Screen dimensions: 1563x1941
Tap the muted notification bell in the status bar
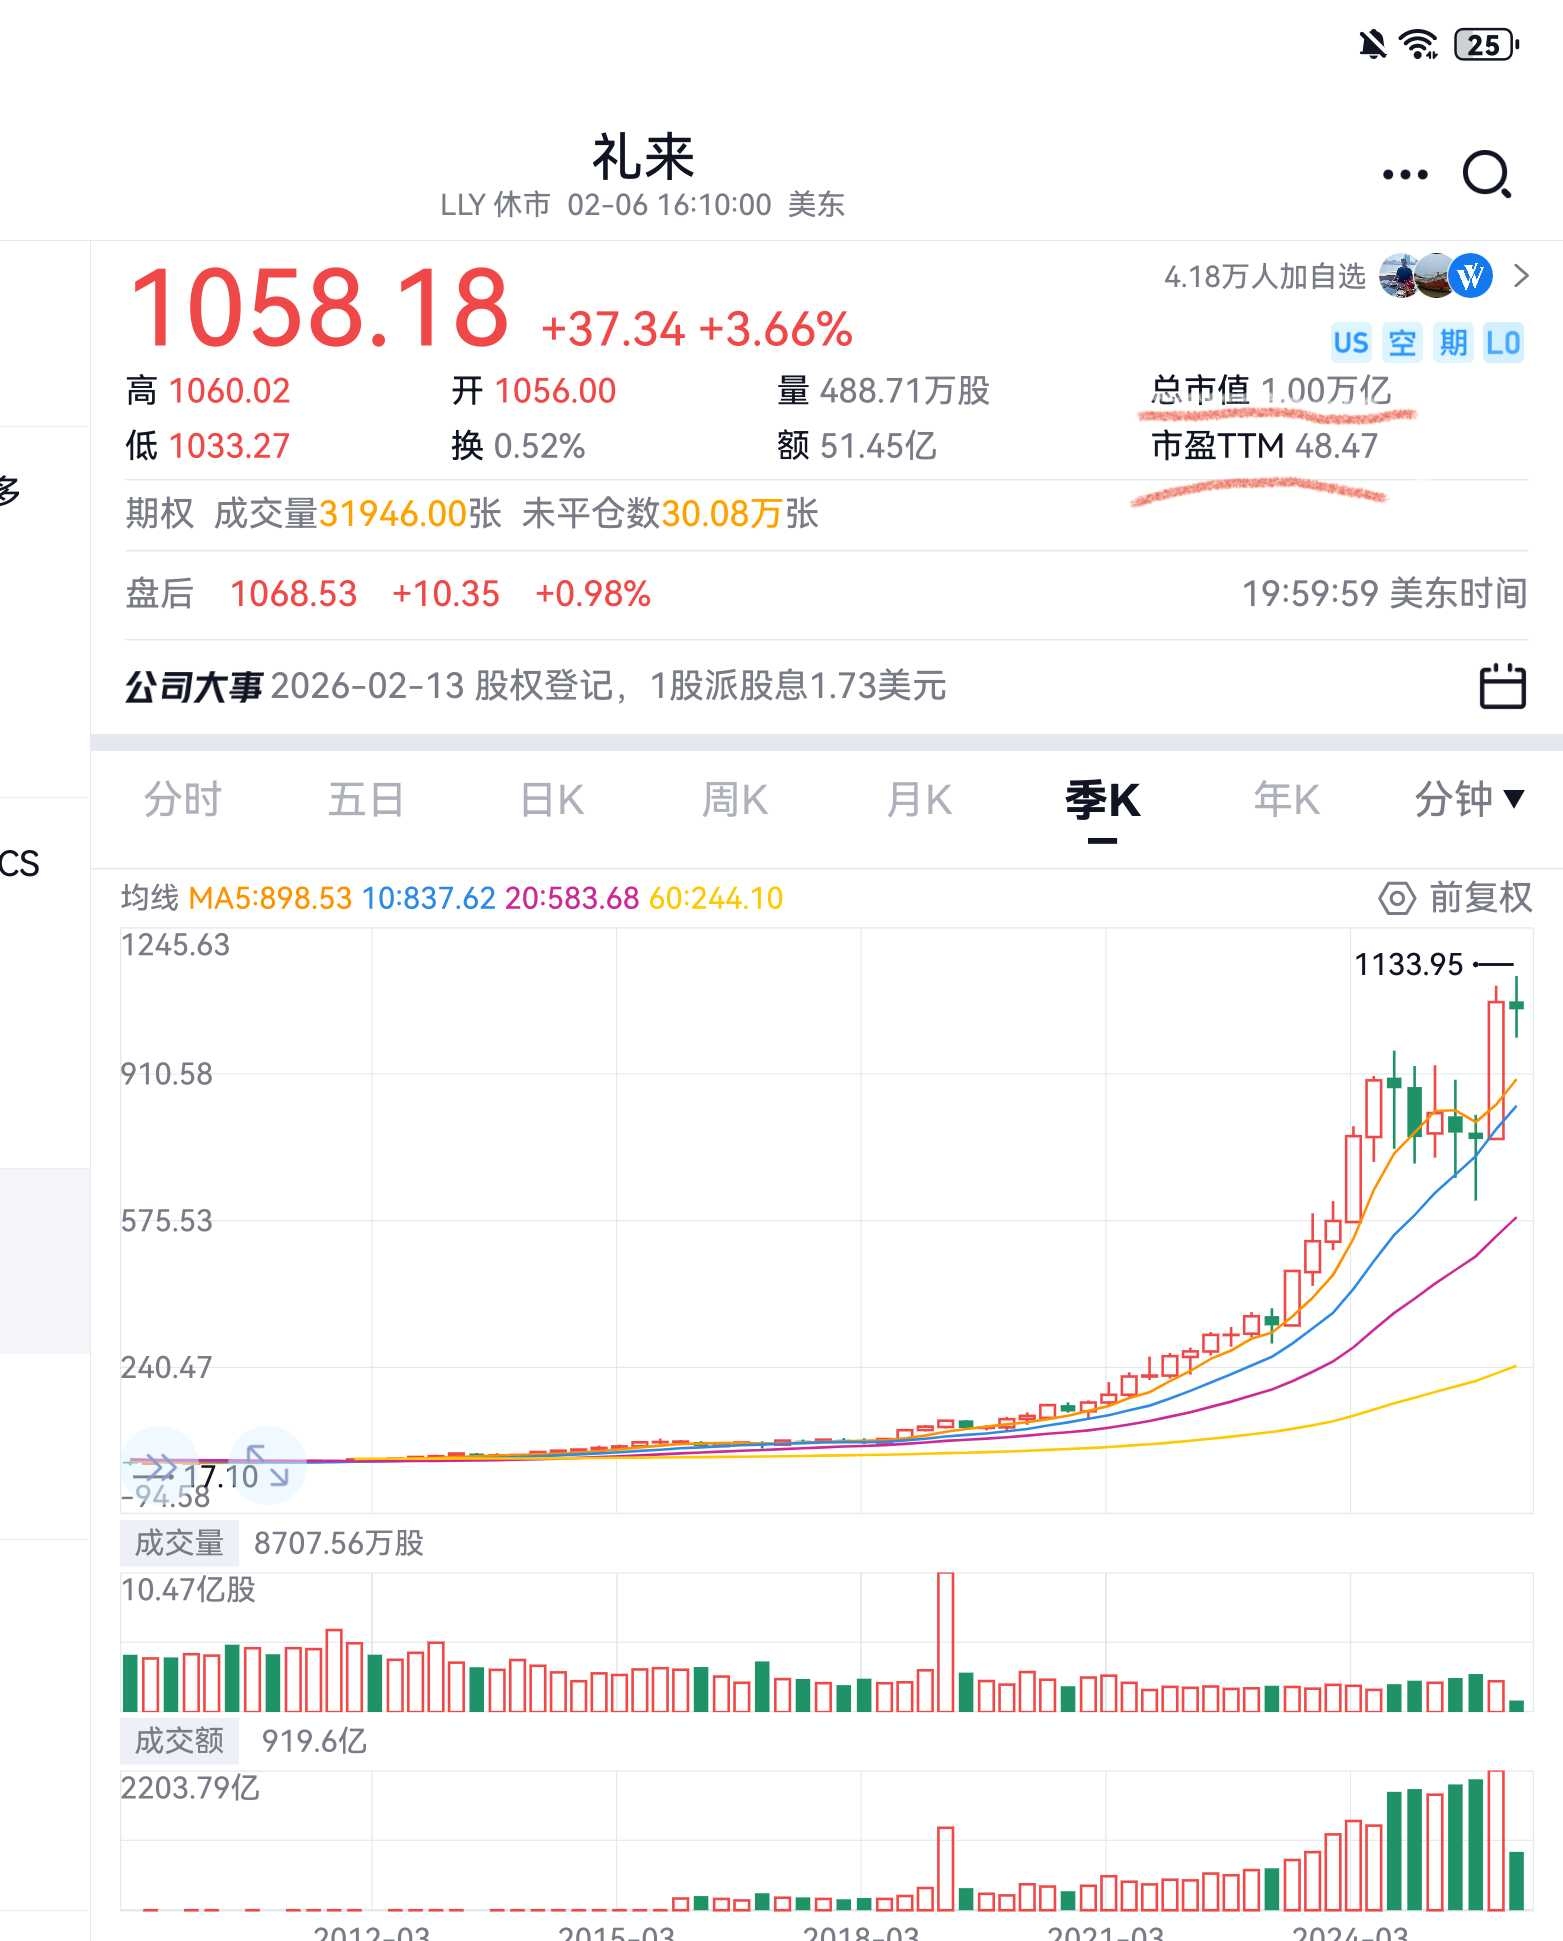1372,45
